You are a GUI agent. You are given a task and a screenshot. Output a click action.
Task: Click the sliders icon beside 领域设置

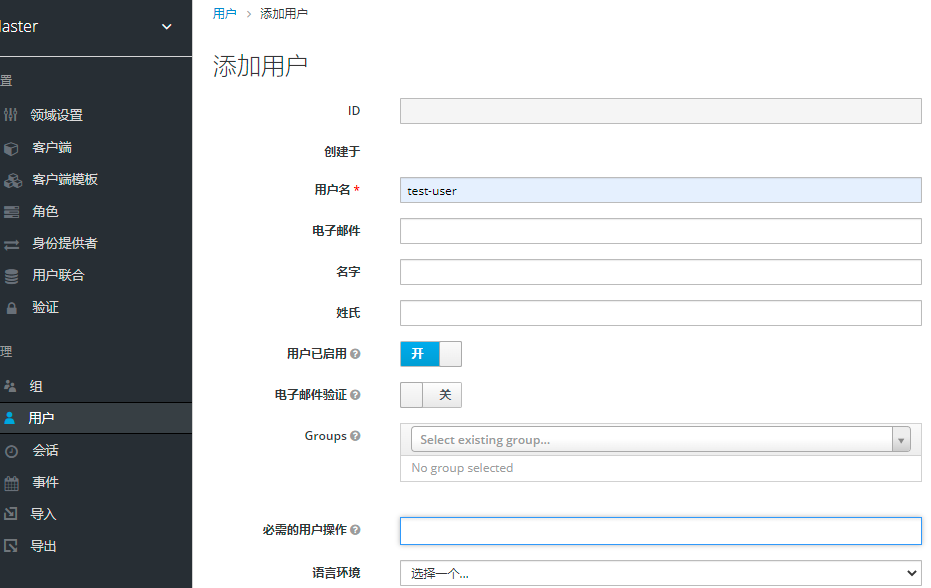tap(12, 115)
